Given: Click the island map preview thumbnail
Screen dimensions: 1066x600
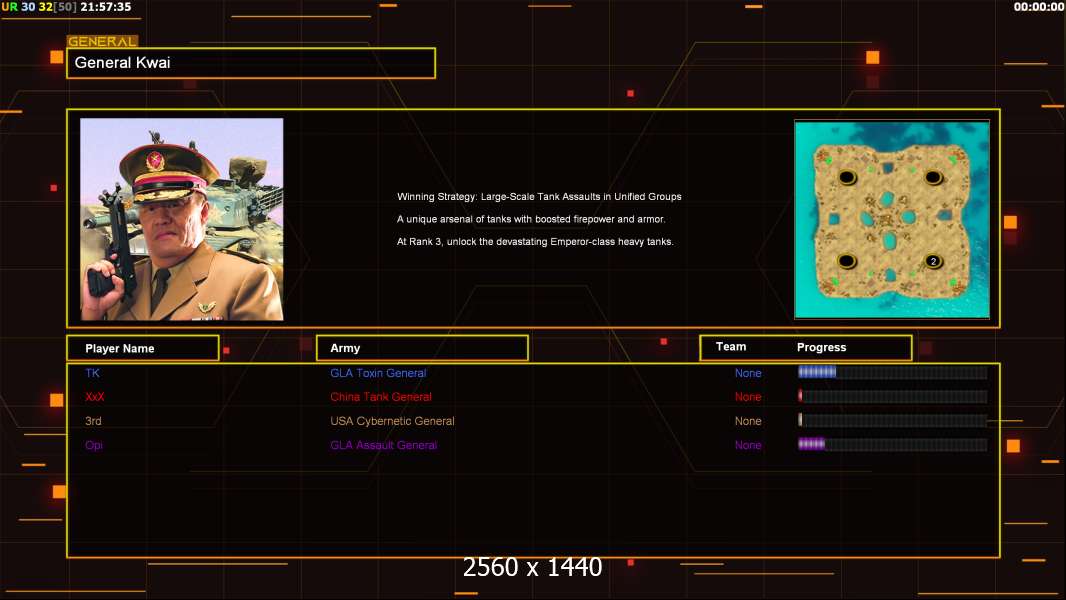Looking at the screenshot, I should tap(892, 219).
